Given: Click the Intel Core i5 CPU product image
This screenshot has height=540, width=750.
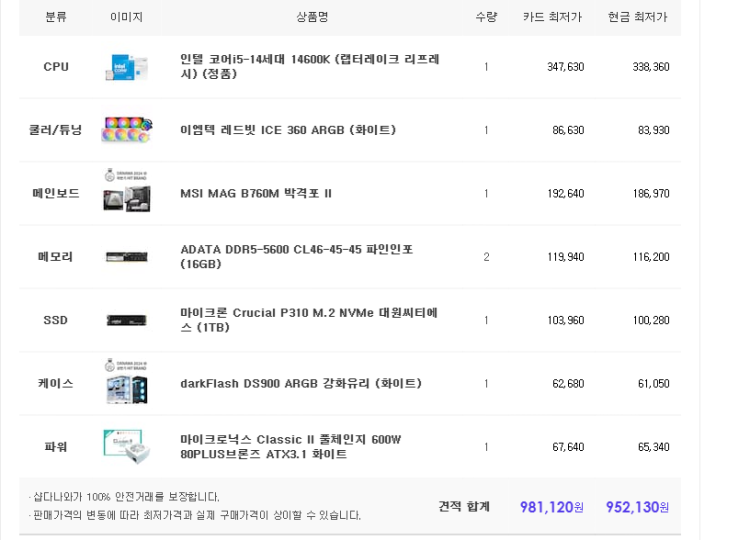Looking at the screenshot, I should [x=126, y=67].
